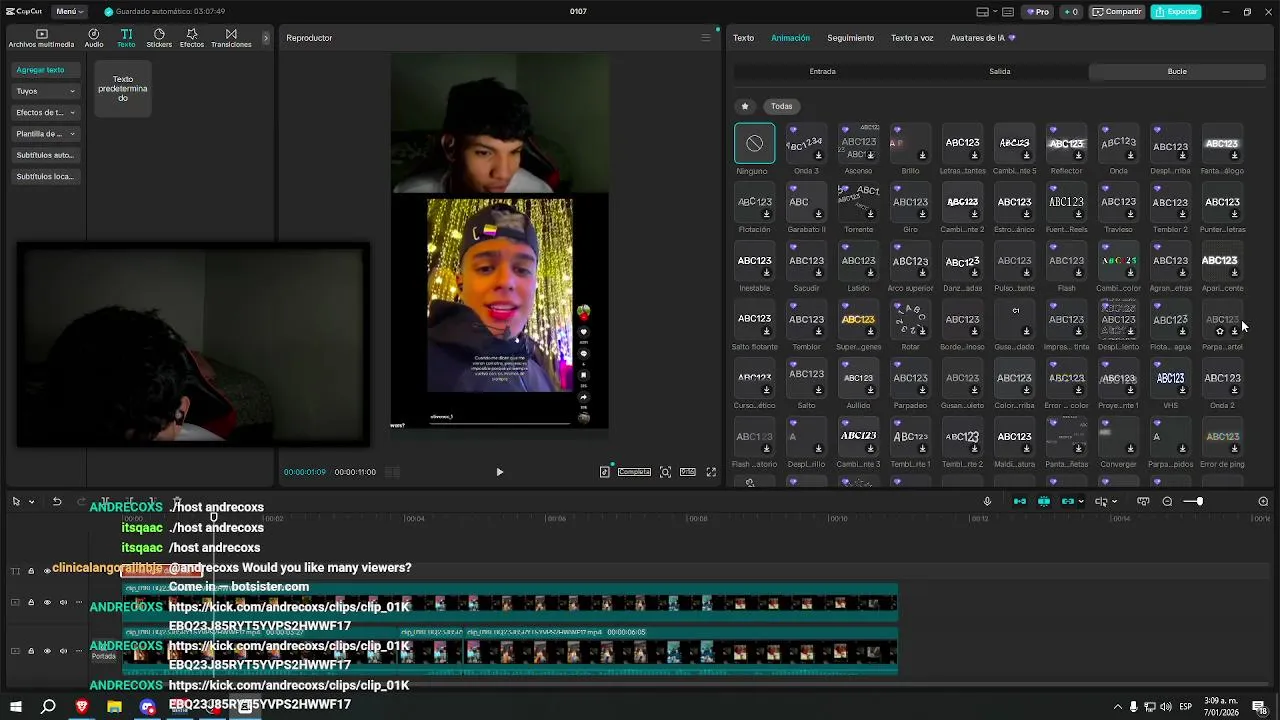The image size is (1280, 720).
Task: Expand Plantilla de texto section
Action: [x=45, y=134]
